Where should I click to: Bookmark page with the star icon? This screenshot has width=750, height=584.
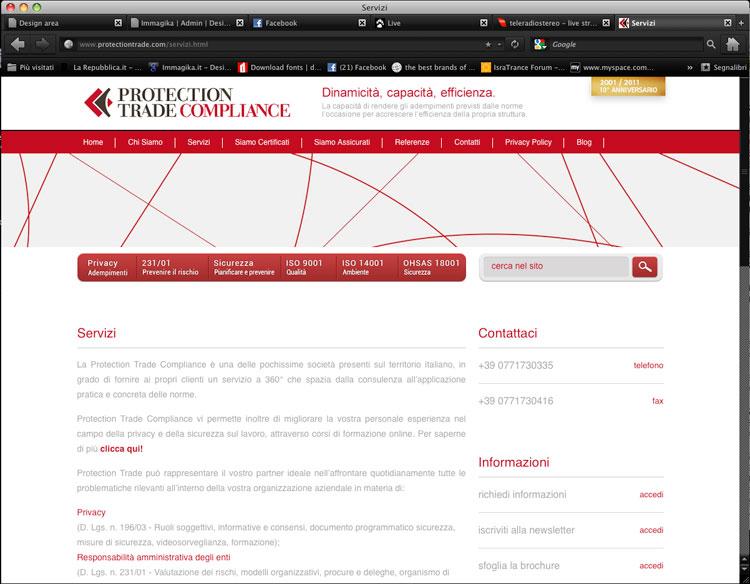[x=488, y=44]
